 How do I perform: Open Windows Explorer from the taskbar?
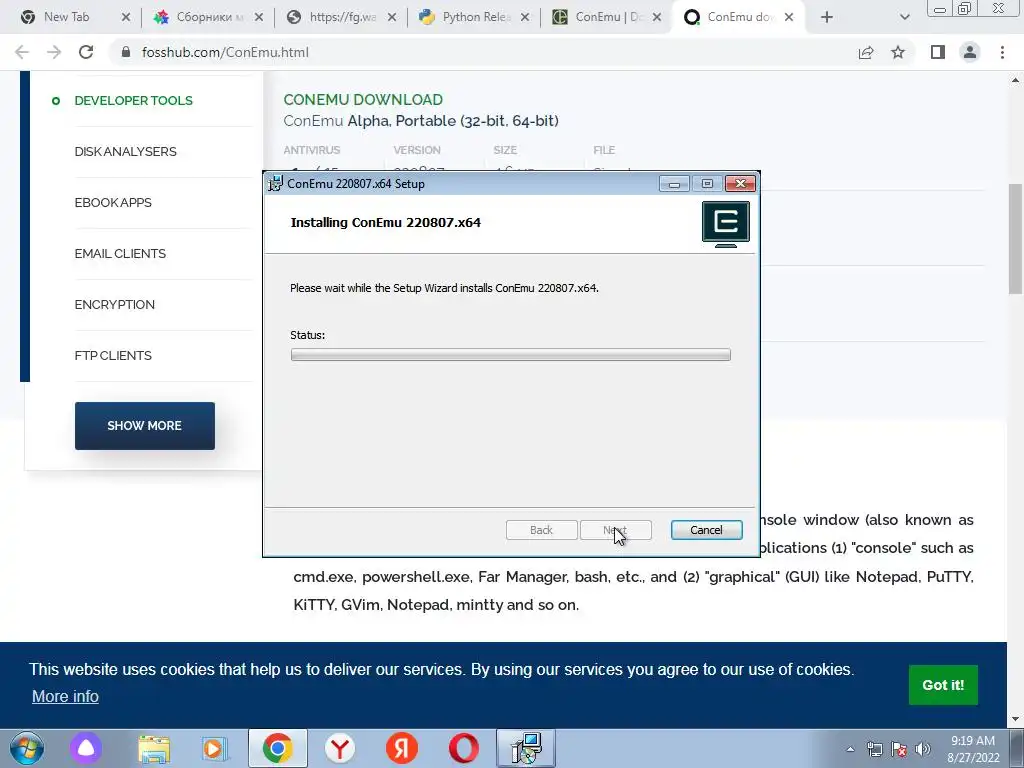154,748
